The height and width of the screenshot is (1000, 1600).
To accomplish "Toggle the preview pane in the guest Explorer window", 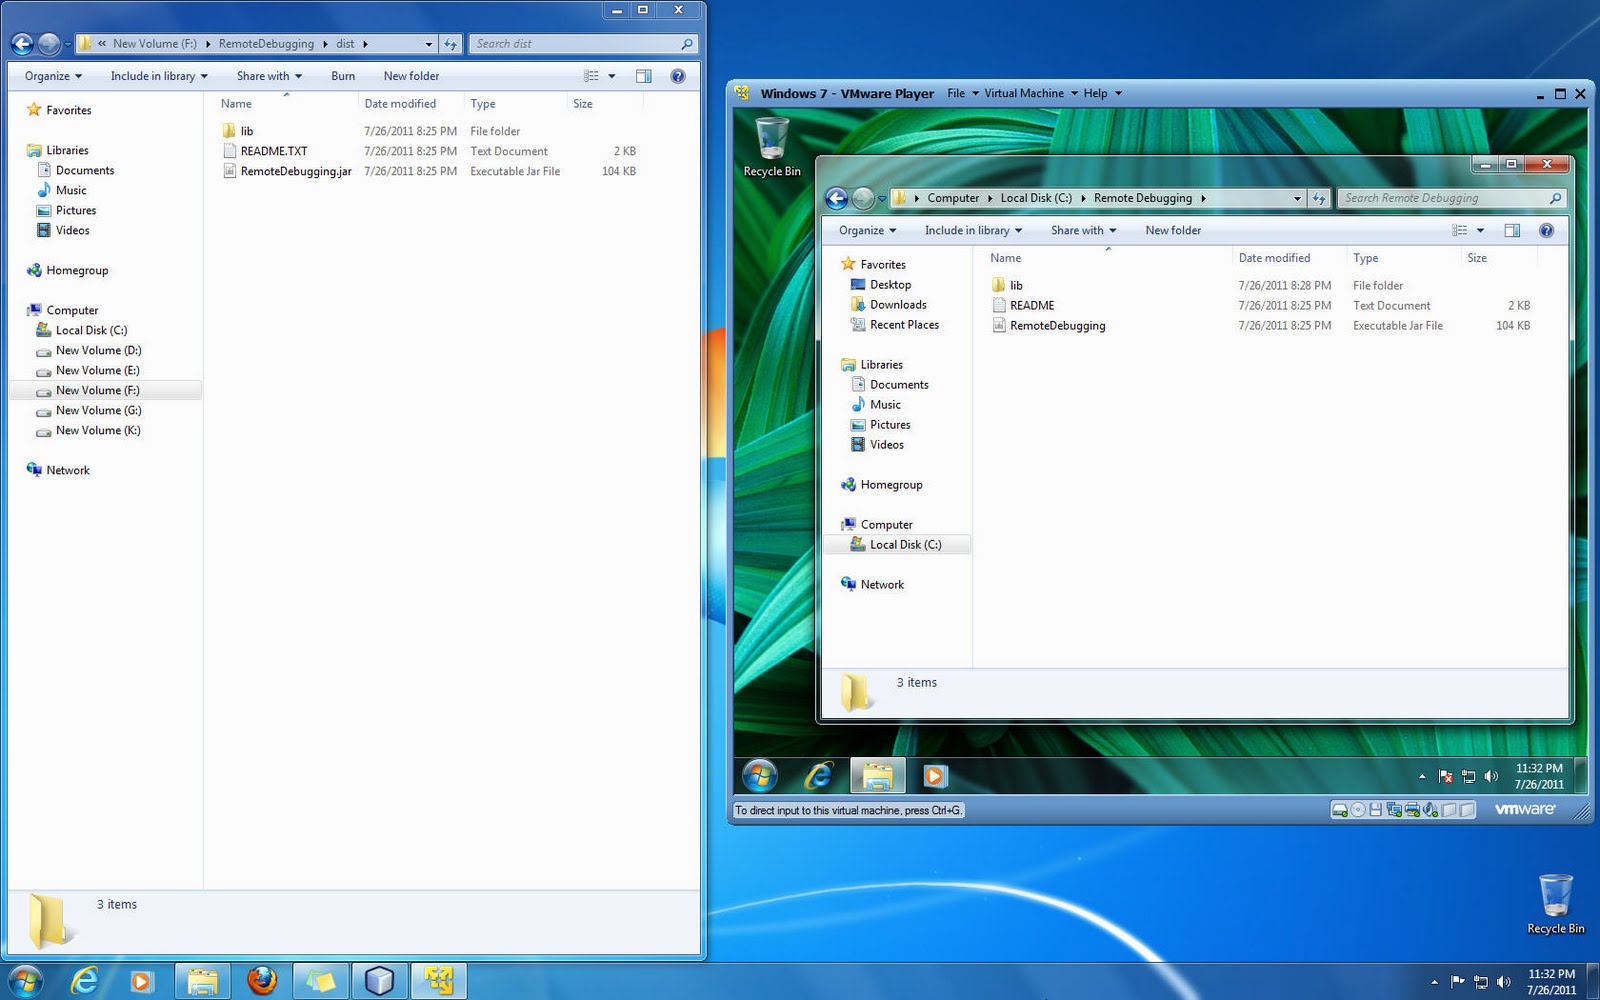I will tap(1510, 230).
